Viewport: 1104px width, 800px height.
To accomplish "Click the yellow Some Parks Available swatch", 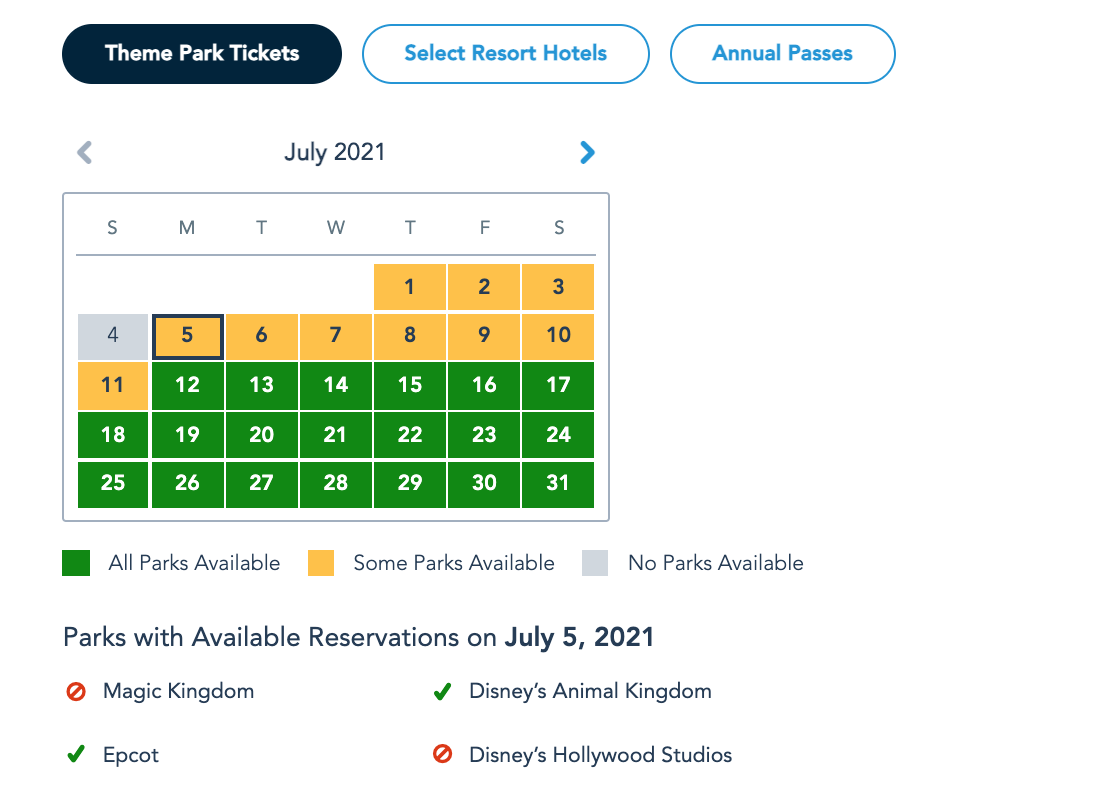I will (x=321, y=563).
